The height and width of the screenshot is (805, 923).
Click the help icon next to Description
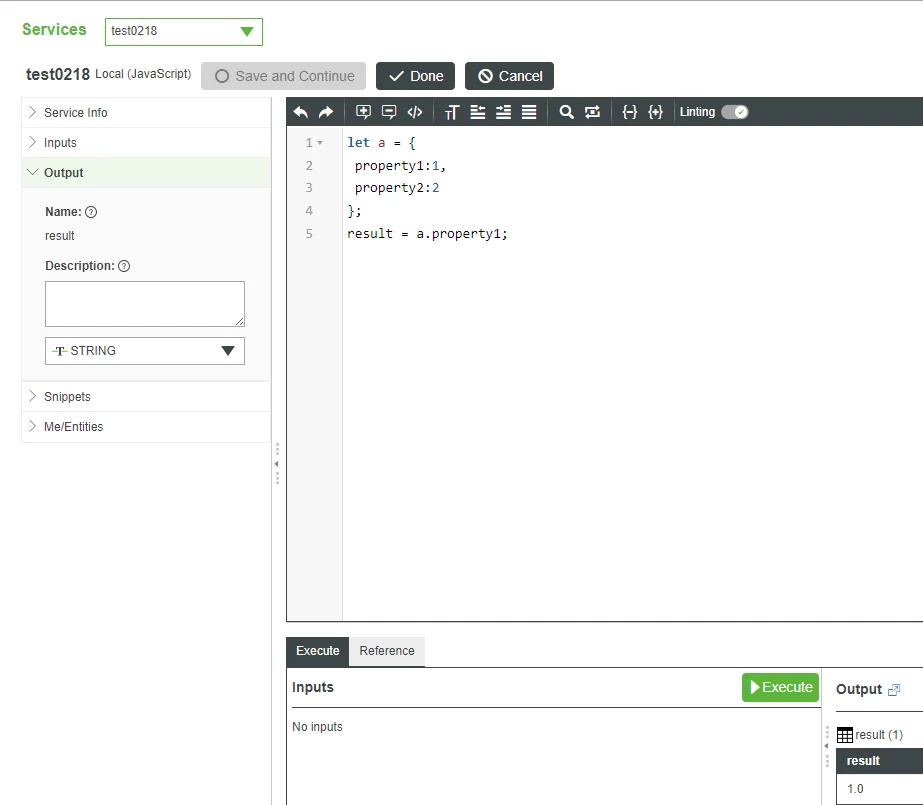point(124,266)
